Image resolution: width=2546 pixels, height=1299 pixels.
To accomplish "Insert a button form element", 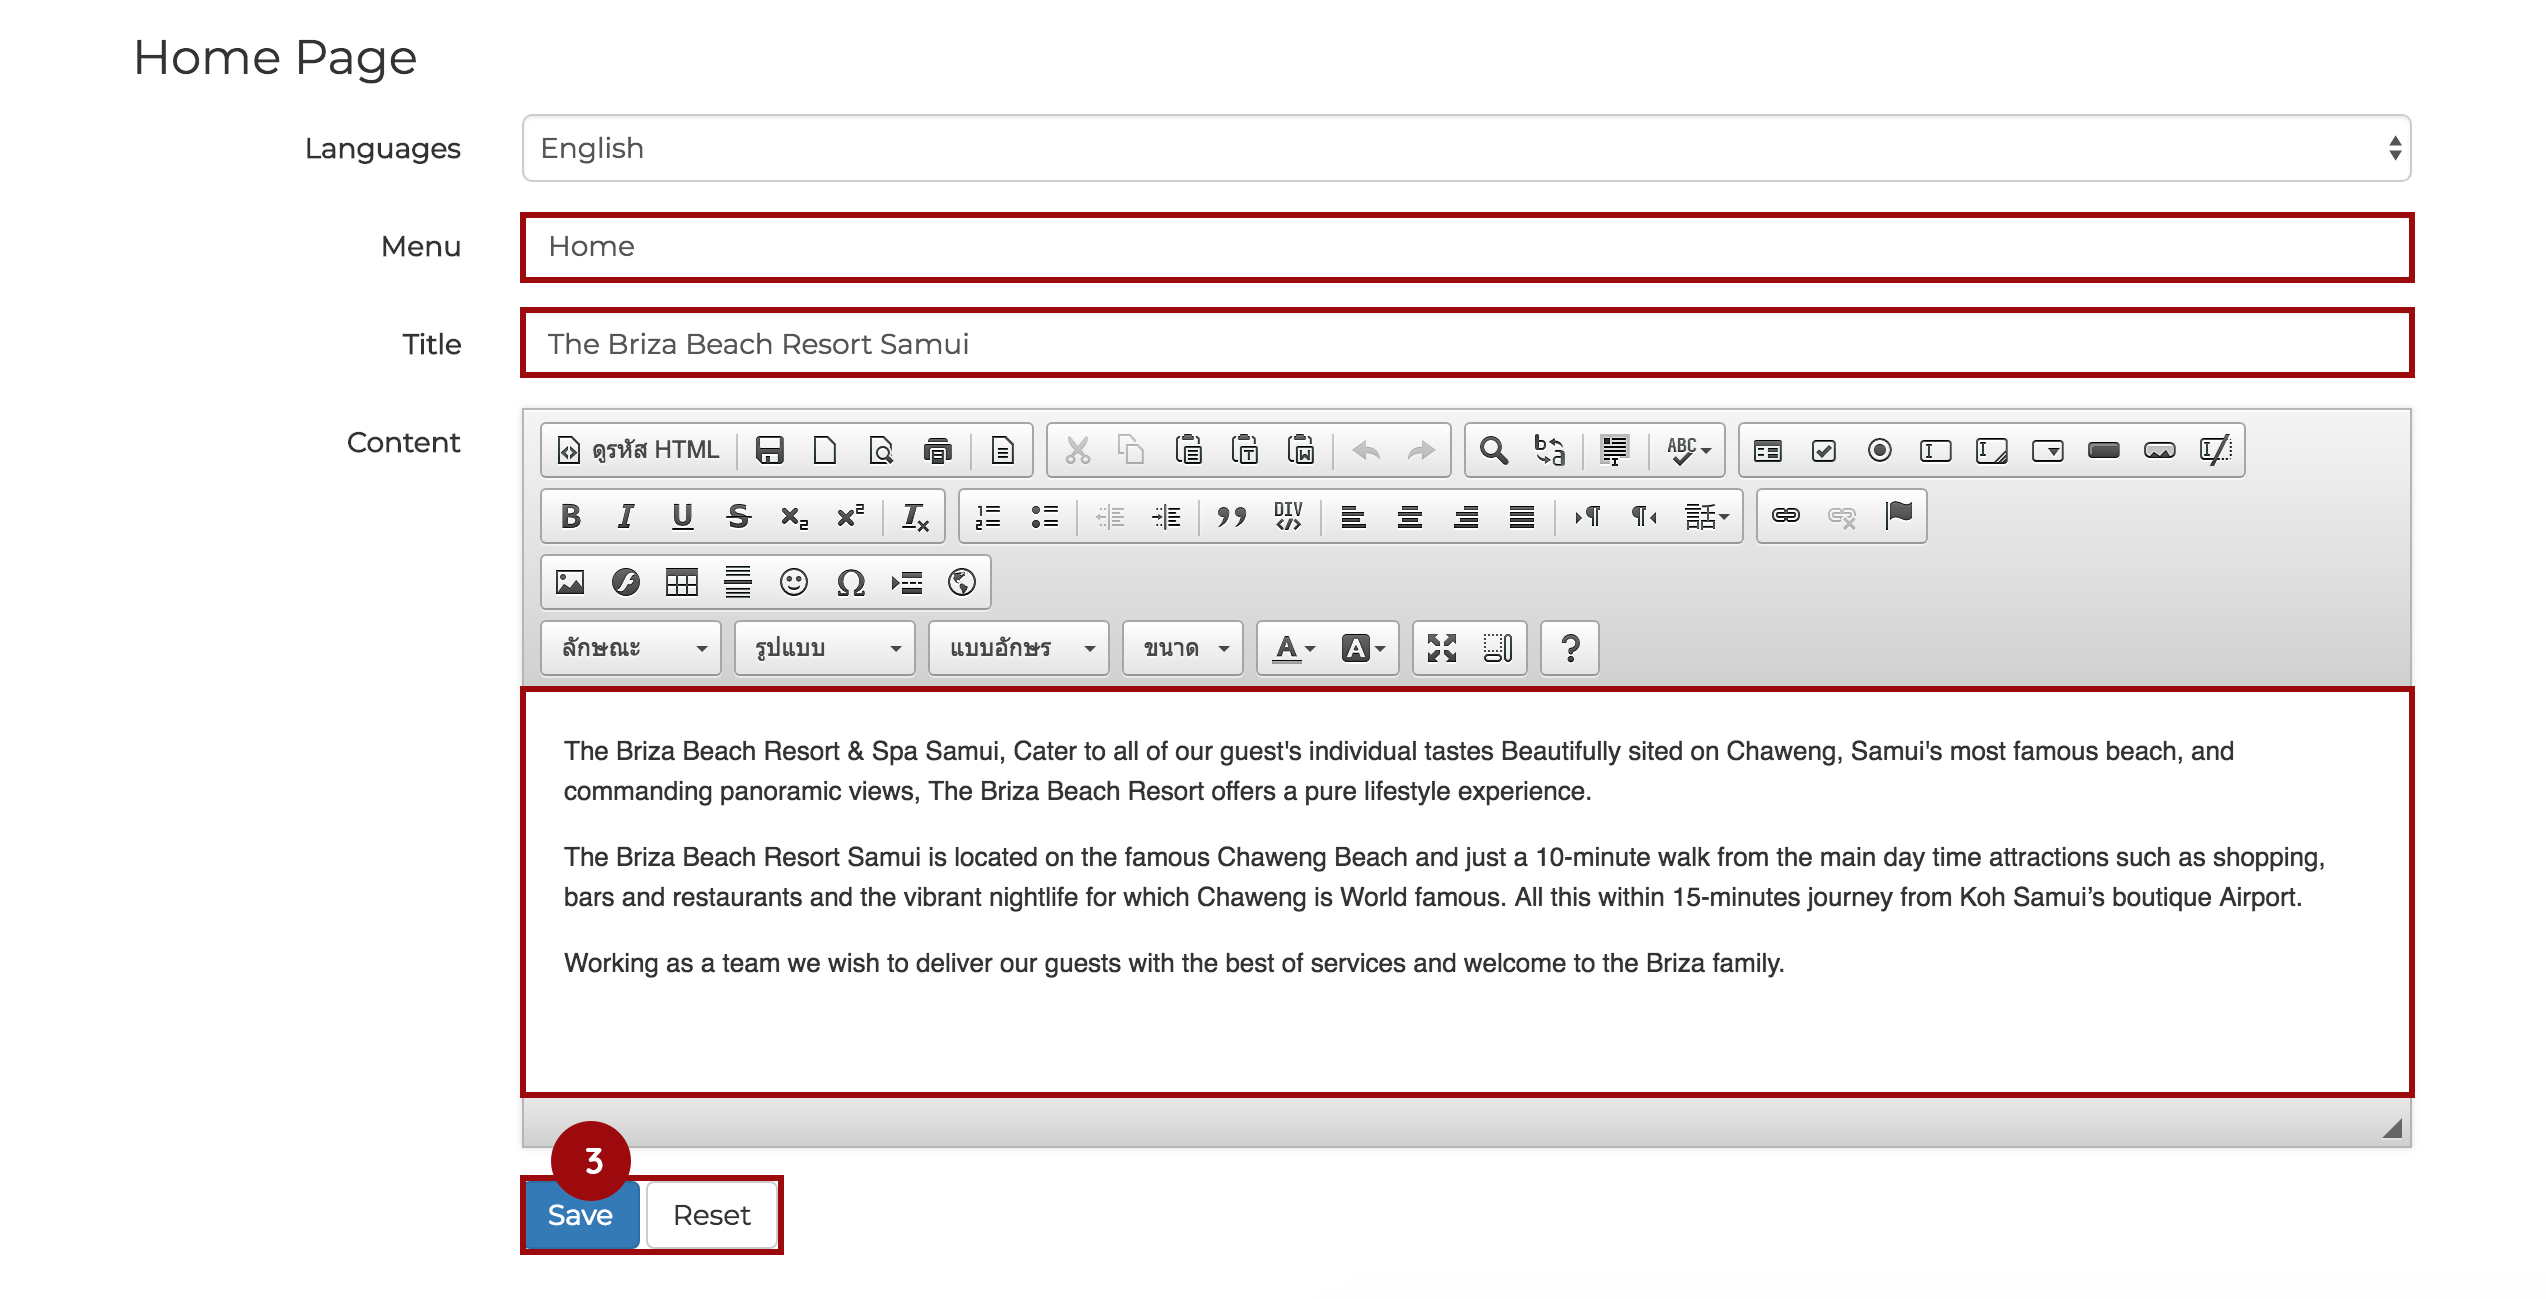I will click(2104, 450).
